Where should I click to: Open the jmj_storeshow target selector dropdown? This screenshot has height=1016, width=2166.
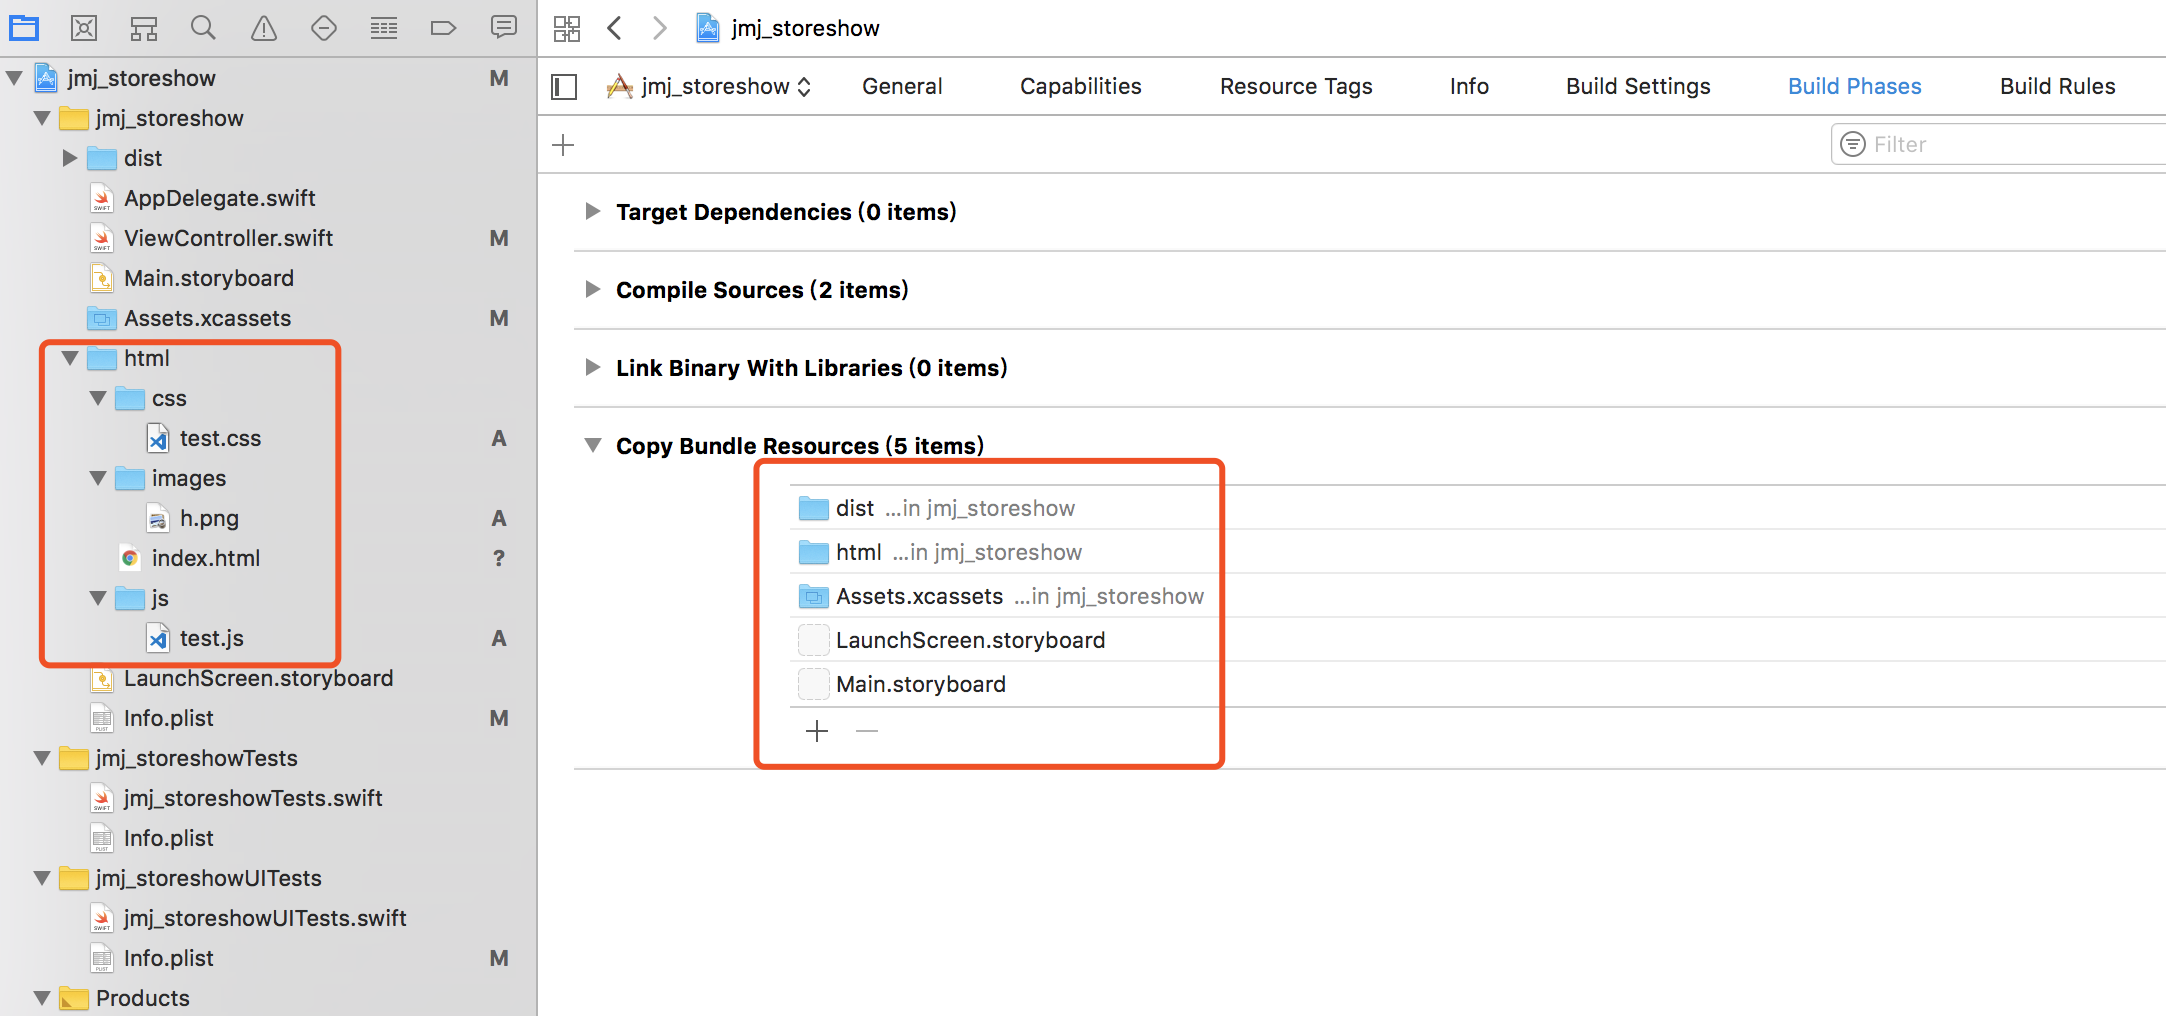pyautogui.click(x=709, y=87)
